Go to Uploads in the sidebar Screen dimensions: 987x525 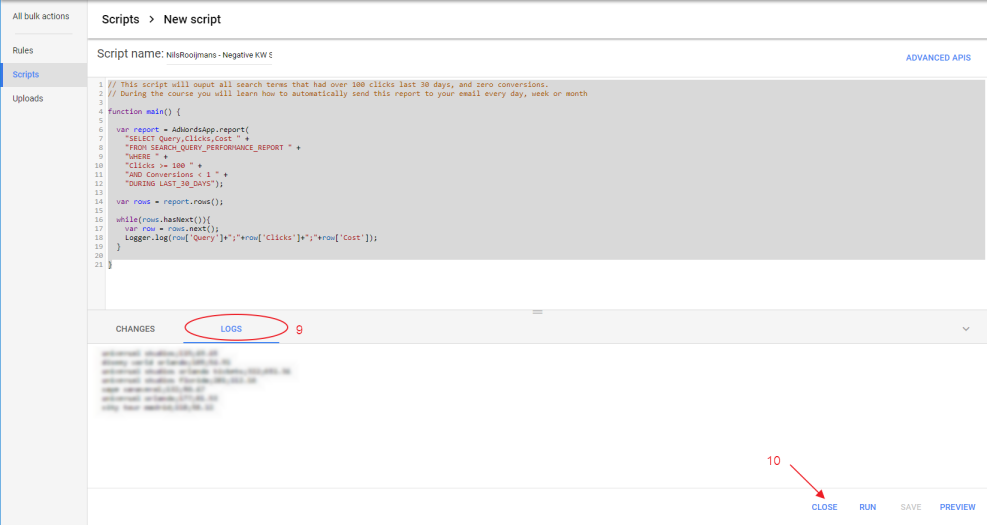(x=28, y=98)
